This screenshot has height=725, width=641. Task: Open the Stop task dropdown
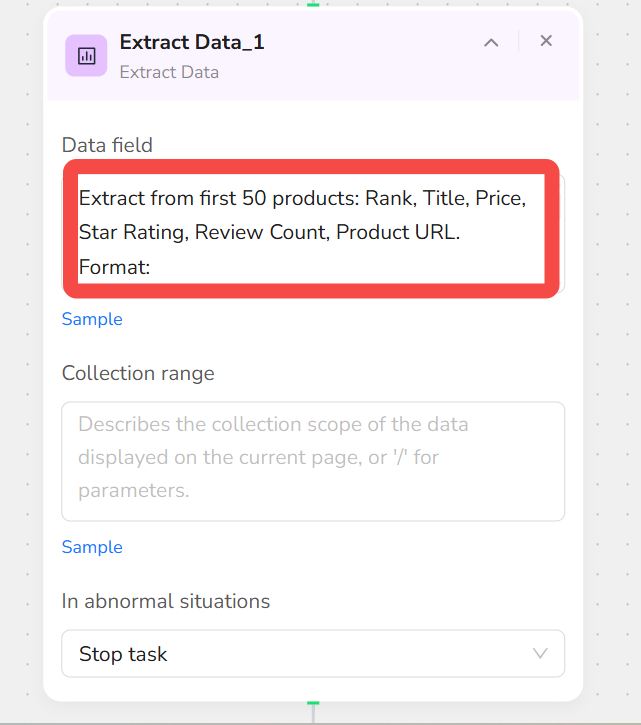(x=313, y=653)
